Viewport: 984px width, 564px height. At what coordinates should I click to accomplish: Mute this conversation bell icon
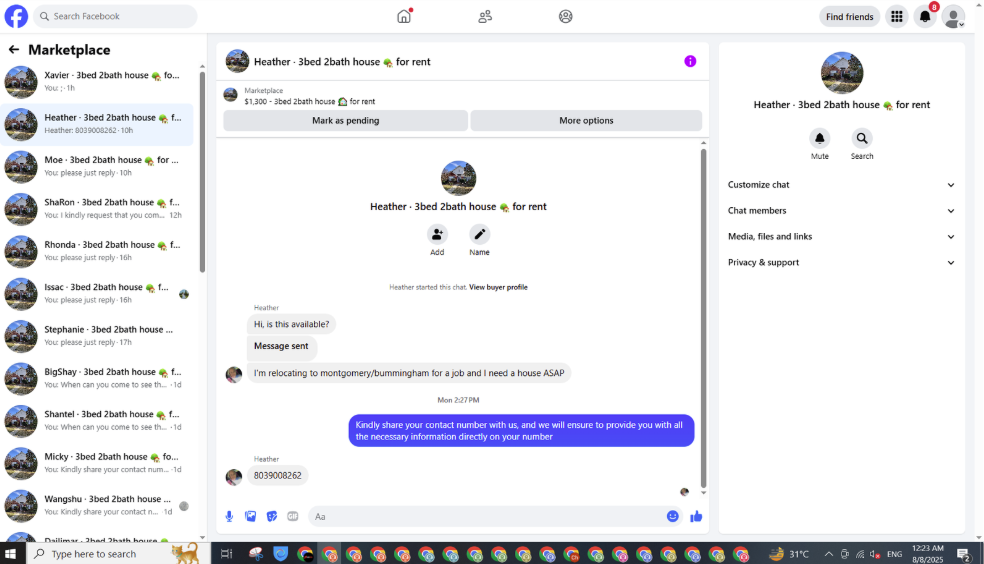(820, 138)
